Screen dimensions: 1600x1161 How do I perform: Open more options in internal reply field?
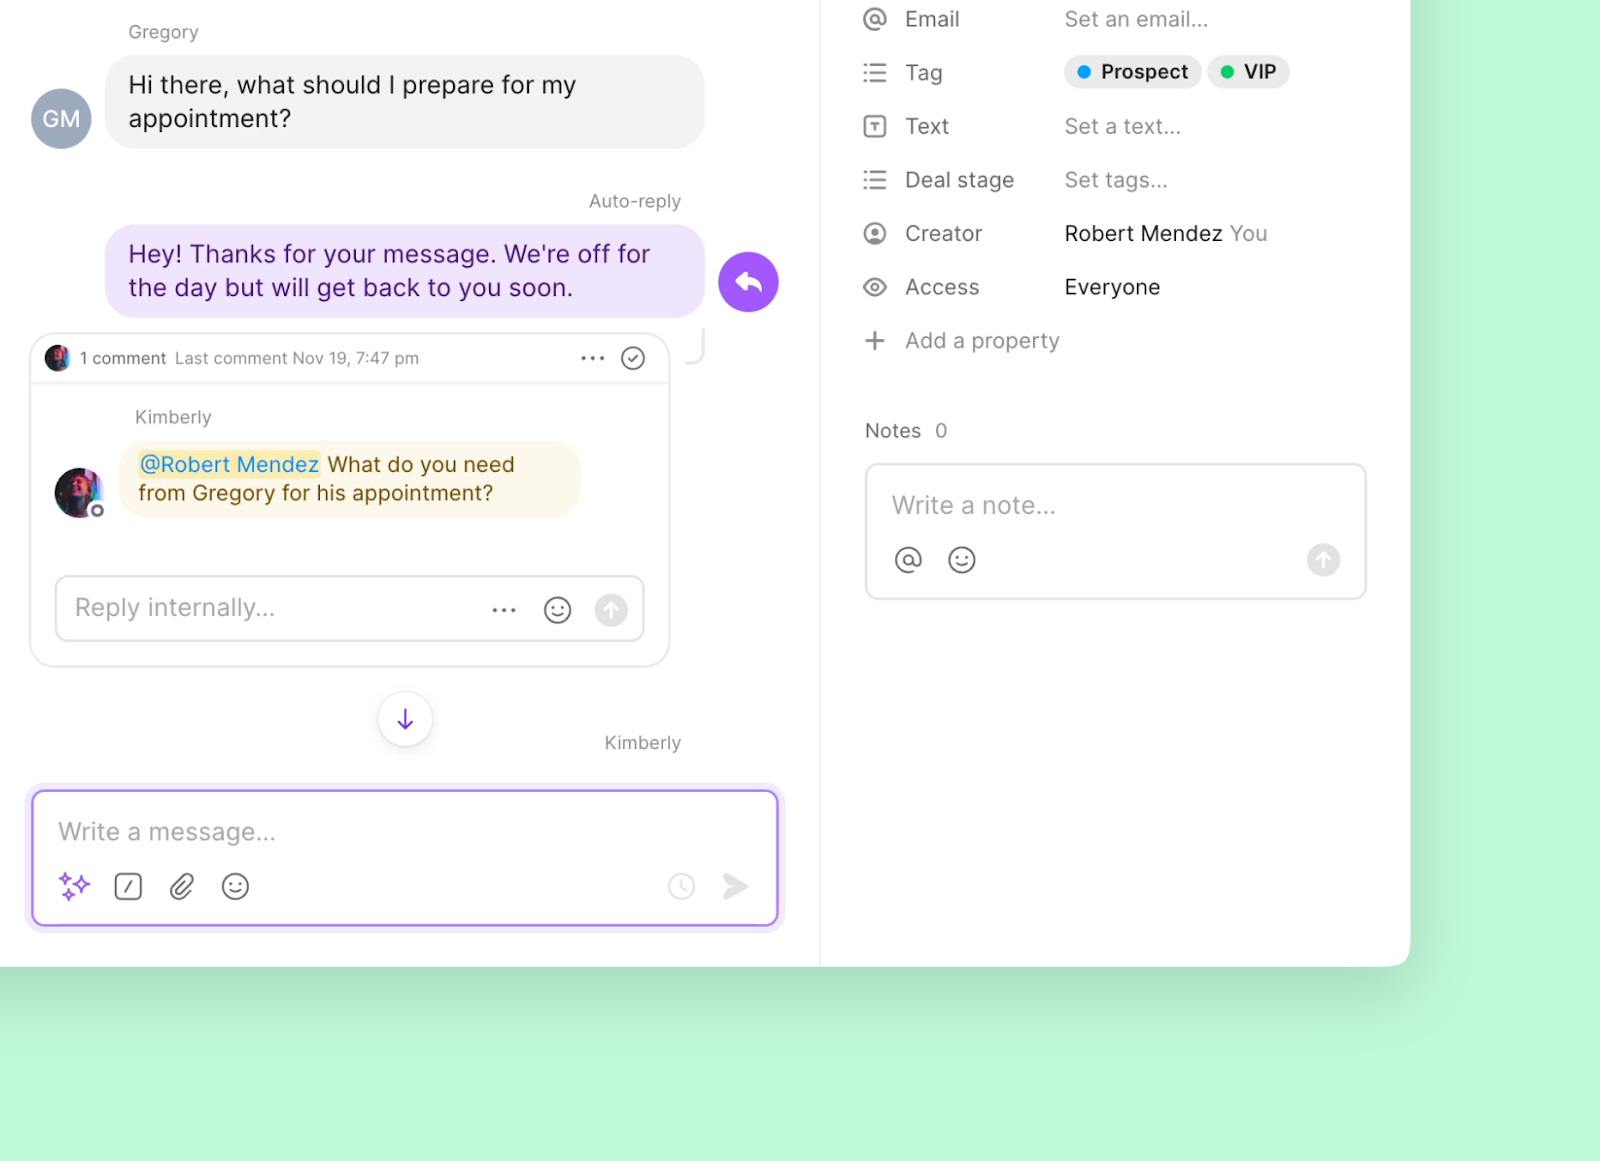pyautogui.click(x=504, y=610)
